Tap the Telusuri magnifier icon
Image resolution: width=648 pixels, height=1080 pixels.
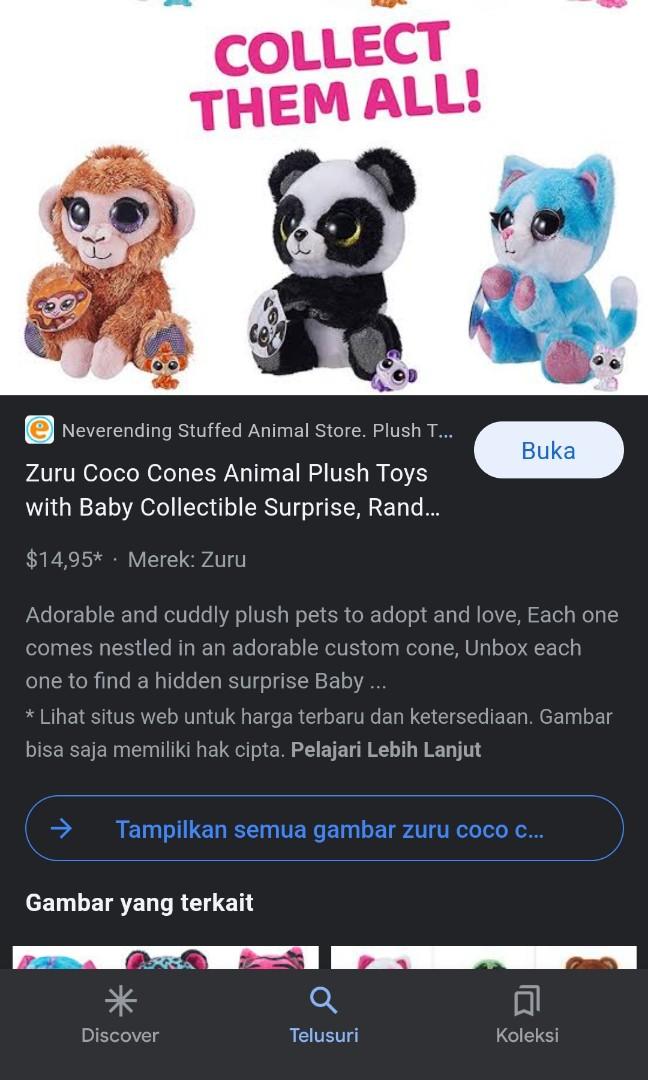click(x=323, y=1001)
